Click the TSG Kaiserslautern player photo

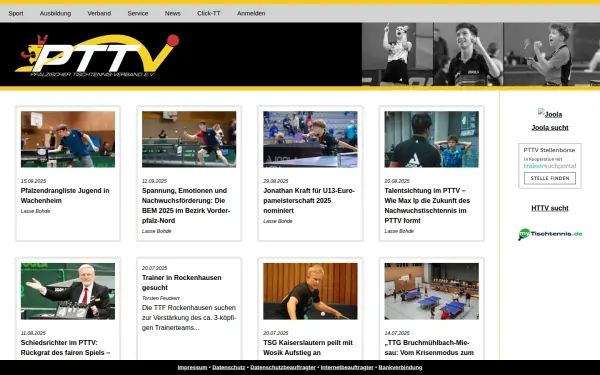(310, 291)
